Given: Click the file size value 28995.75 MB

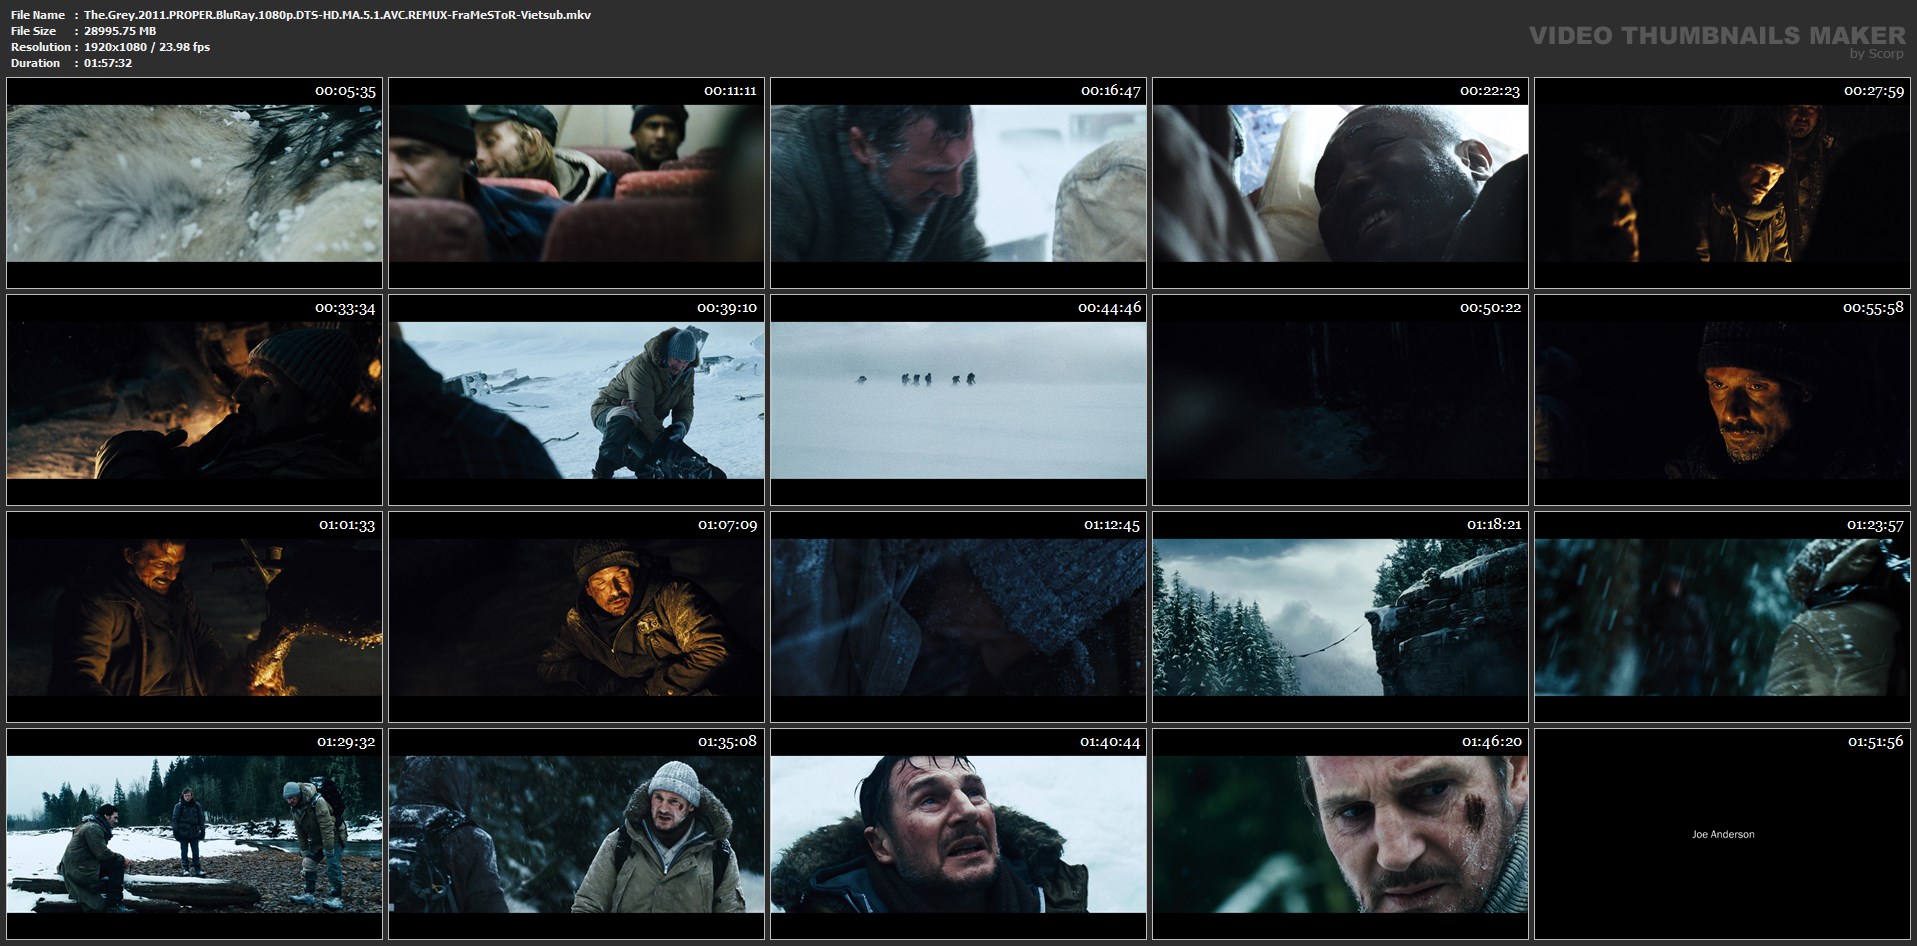Looking at the screenshot, I should coord(120,31).
